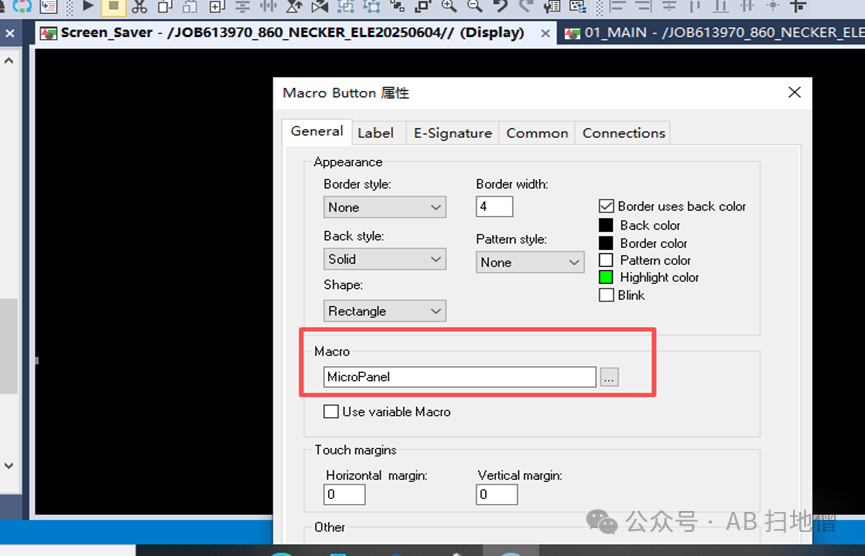This screenshot has height=556, width=865.
Task: Click the Horizontal margin field
Action: pos(344,494)
